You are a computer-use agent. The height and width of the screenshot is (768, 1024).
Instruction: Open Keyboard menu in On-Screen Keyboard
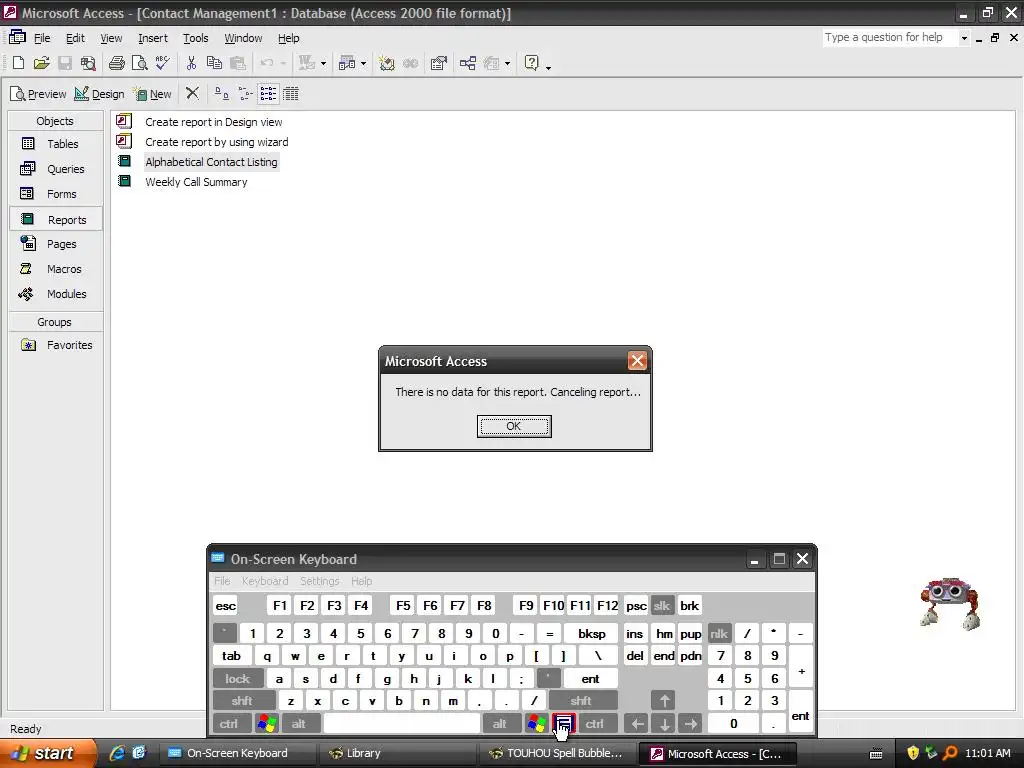[264, 581]
